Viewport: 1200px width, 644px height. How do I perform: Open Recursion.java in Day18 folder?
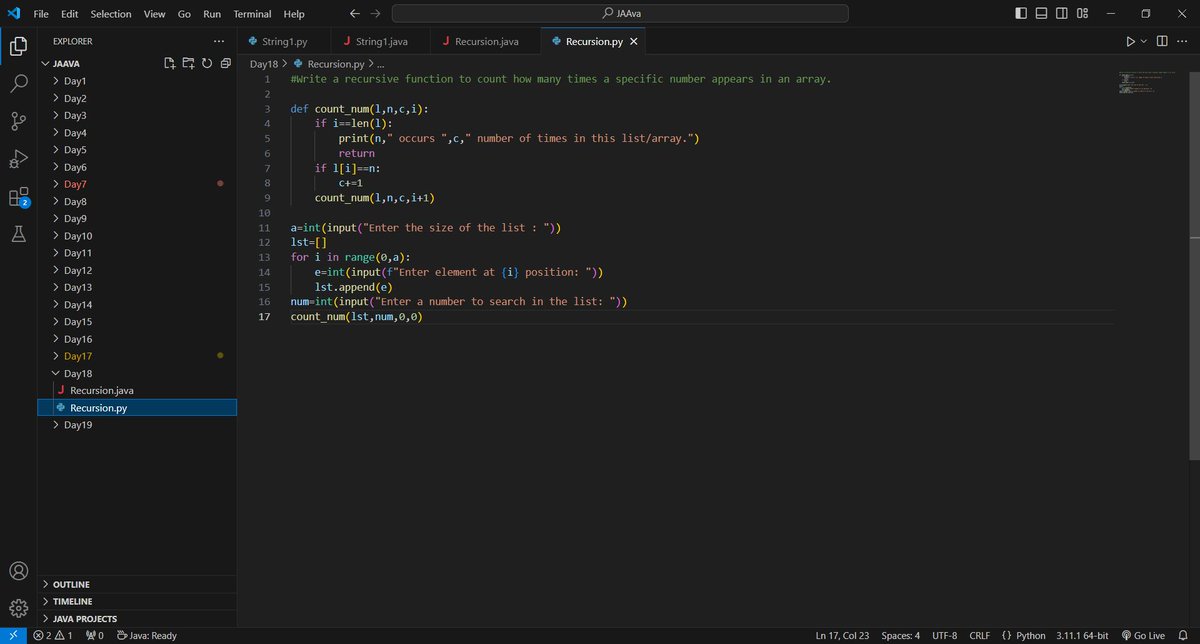tap(137, 390)
